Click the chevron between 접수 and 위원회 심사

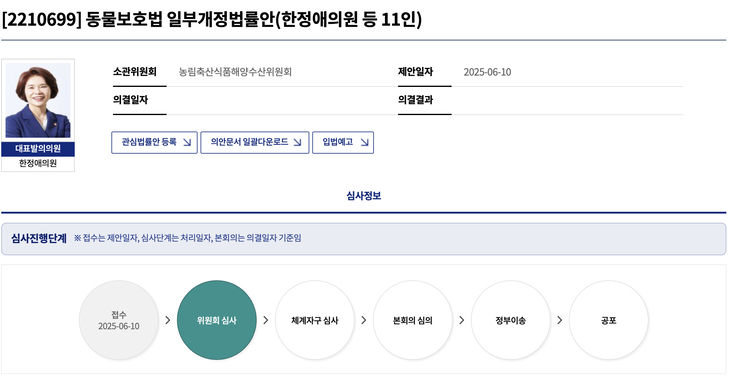(168, 320)
